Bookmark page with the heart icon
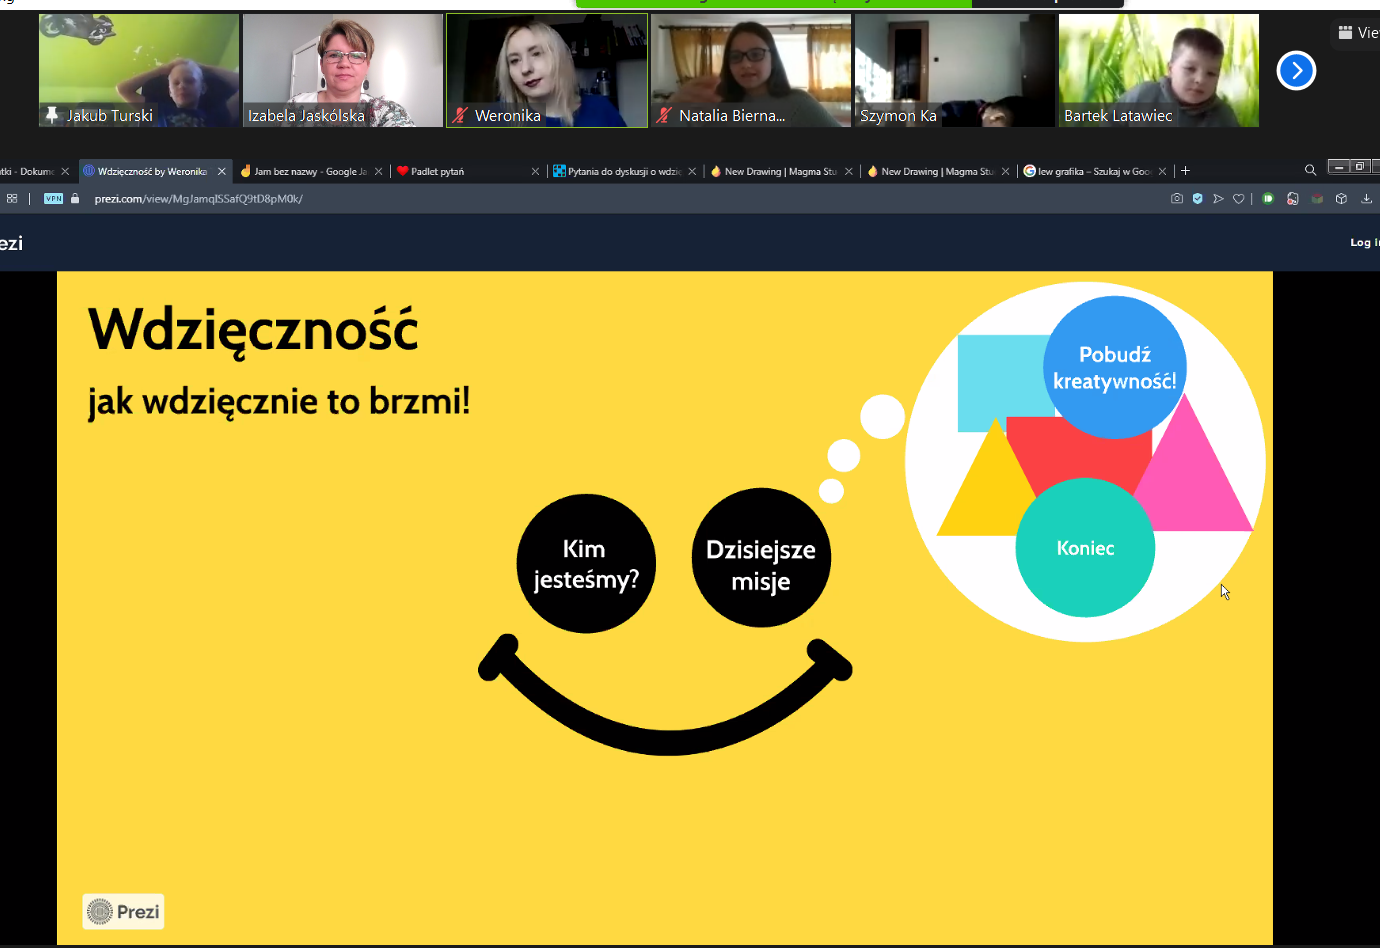The height and width of the screenshot is (948, 1380). point(1238,199)
